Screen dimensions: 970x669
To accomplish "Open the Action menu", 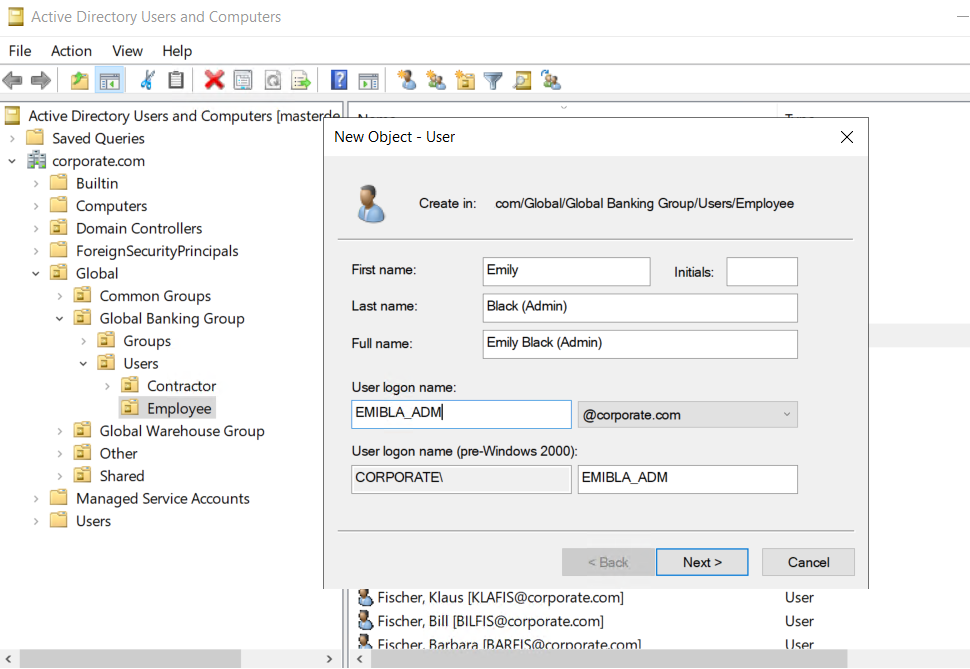I will pos(71,51).
